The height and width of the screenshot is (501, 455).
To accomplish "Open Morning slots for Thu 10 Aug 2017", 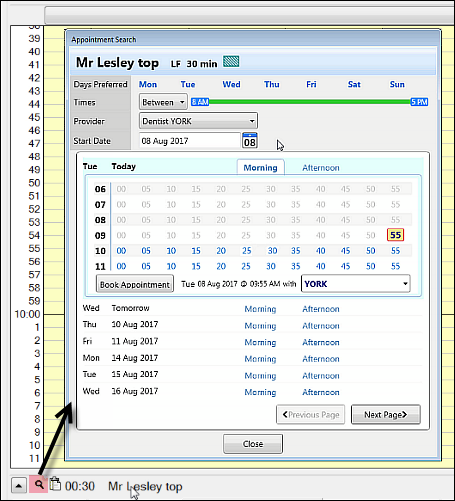I will (x=260, y=325).
